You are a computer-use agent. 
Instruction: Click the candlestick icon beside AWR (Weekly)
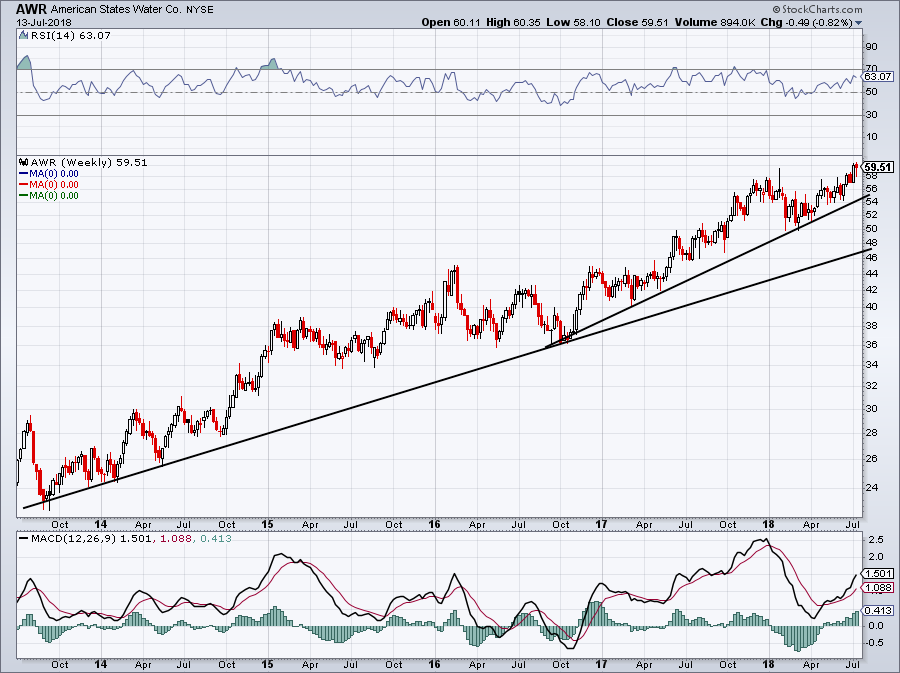[x=24, y=162]
